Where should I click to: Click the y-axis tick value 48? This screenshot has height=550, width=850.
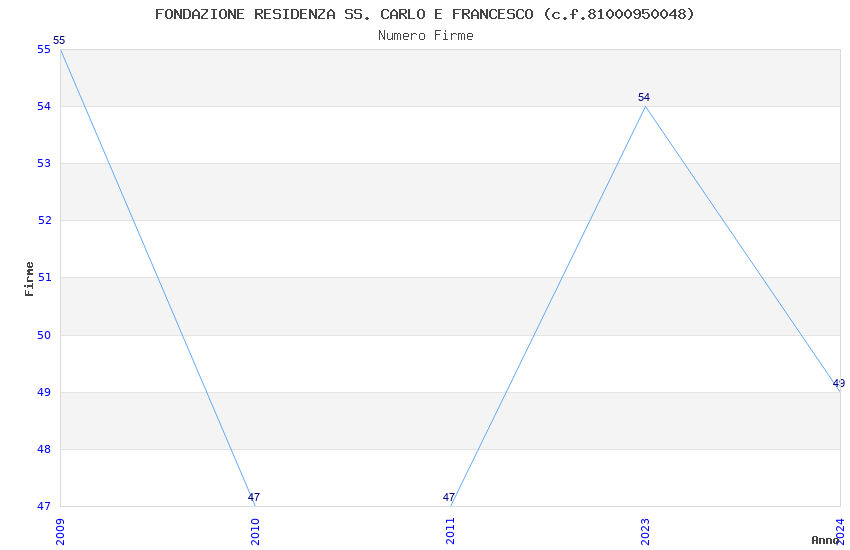44,449
